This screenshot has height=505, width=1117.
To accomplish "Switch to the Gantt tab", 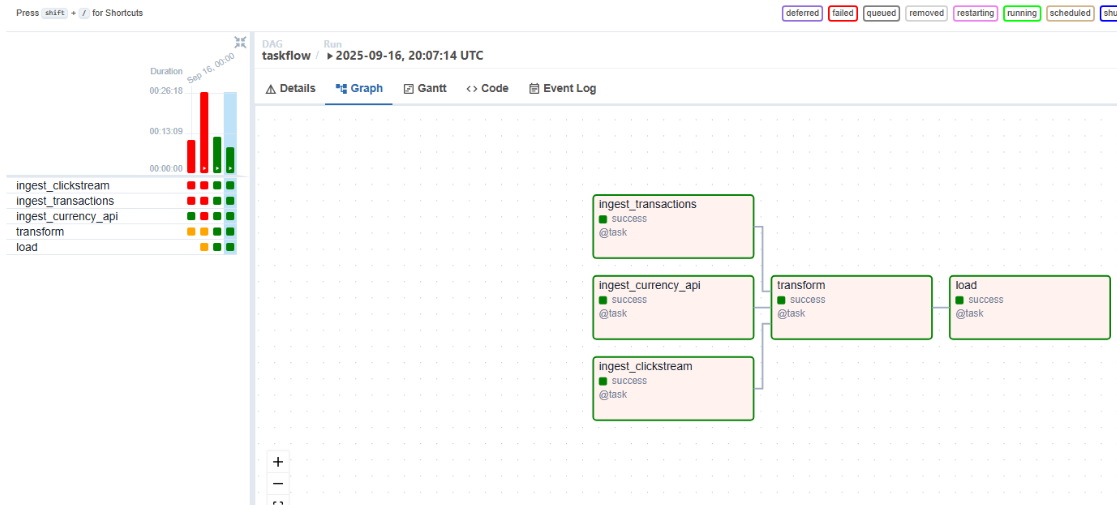I will pyautogui.click(x=425, y=88).
